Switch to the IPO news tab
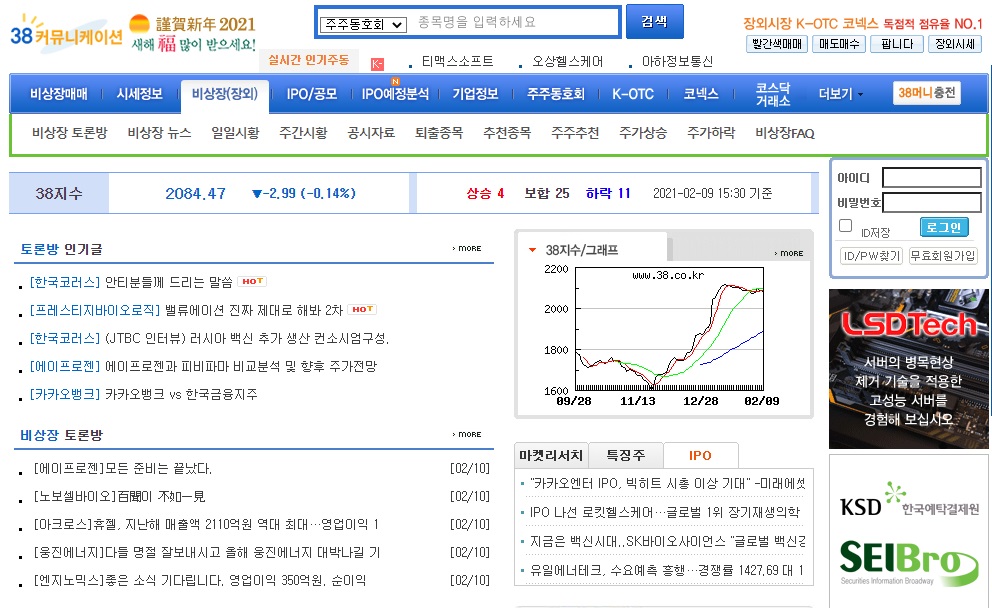 coord(700,455)
